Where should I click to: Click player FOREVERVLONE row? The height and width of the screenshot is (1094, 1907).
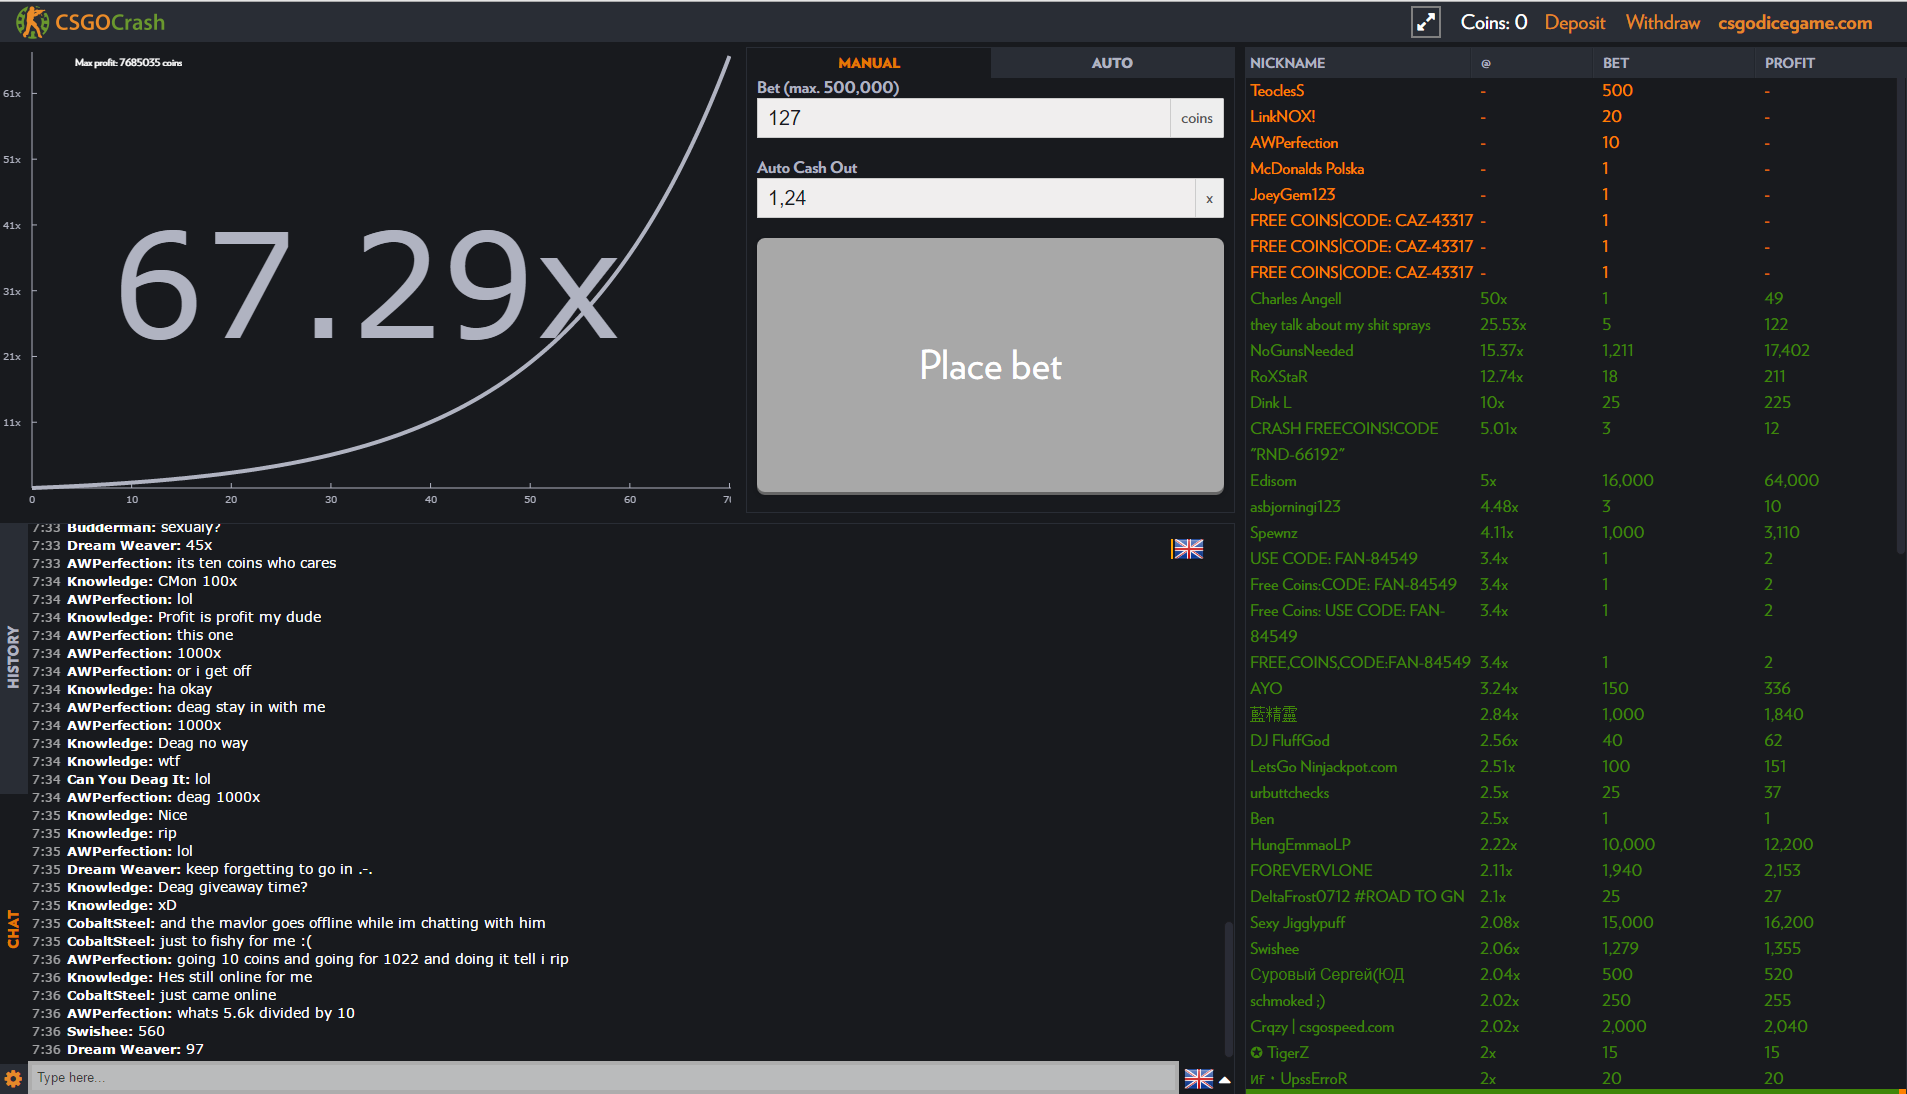(x=1571, y=870)
